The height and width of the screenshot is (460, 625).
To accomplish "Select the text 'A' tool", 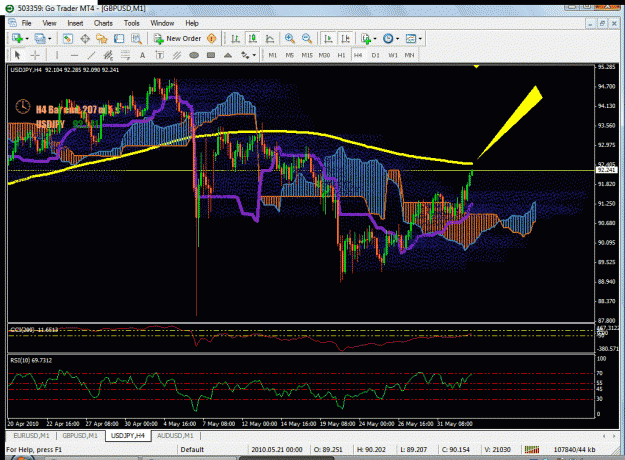I will [142, 55].
